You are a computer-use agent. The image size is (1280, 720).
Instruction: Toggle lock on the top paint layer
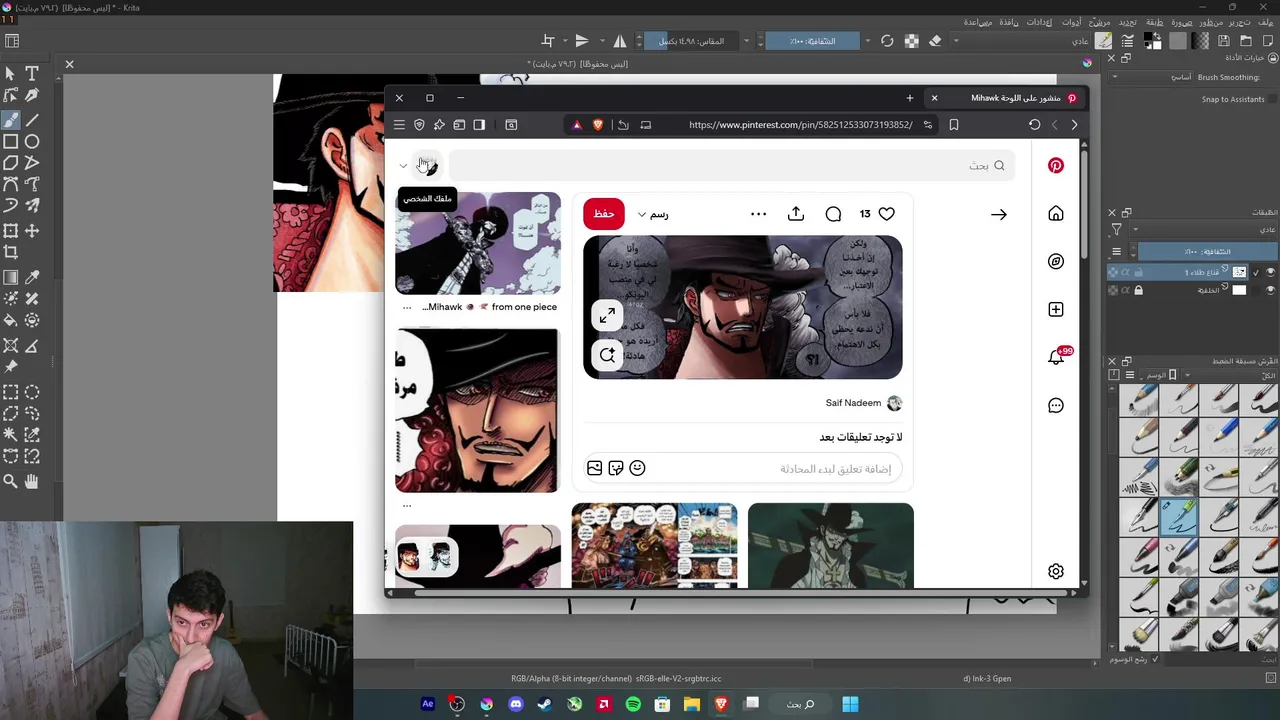(x=1138, y=272)
